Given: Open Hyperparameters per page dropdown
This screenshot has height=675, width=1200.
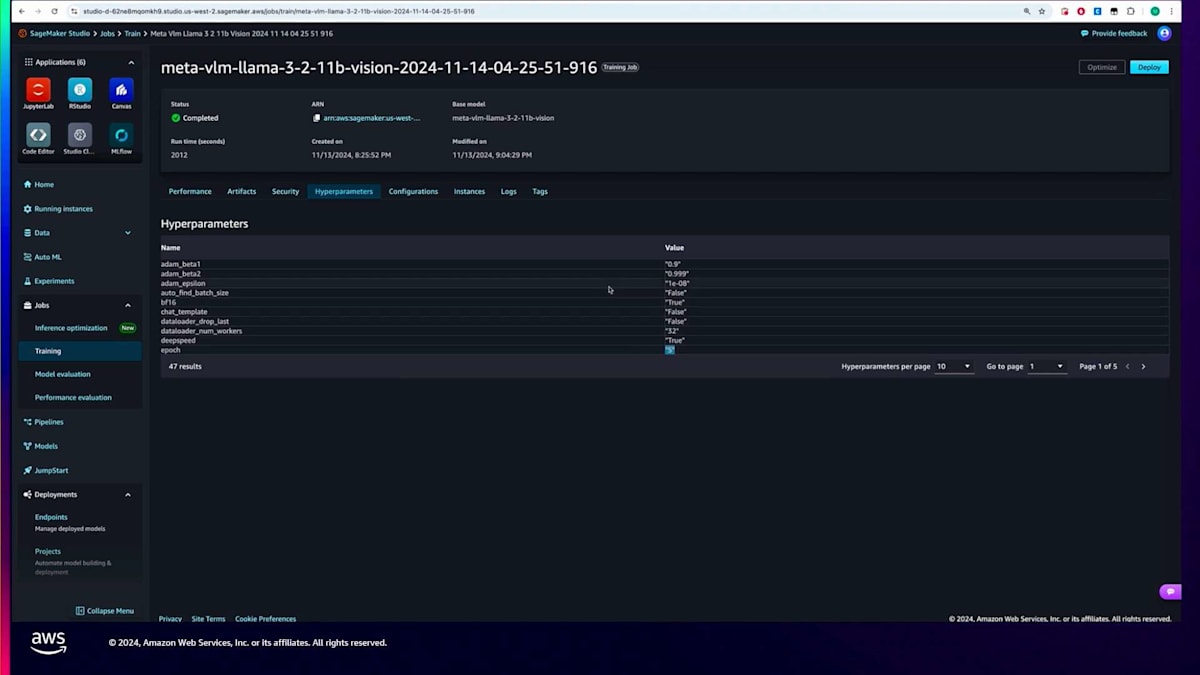Looking at the screenshot, I should pyautogui.click(x=954, y=367).
